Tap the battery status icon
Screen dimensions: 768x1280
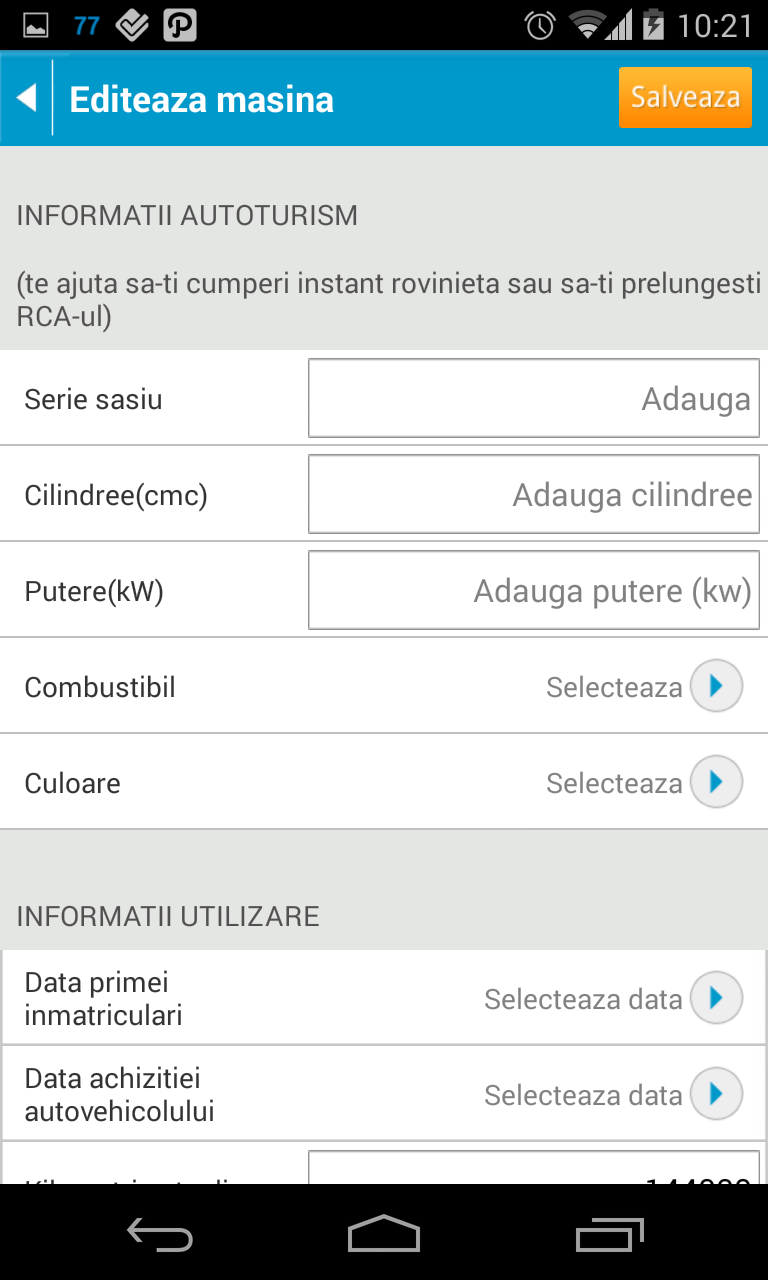[653, 25]
